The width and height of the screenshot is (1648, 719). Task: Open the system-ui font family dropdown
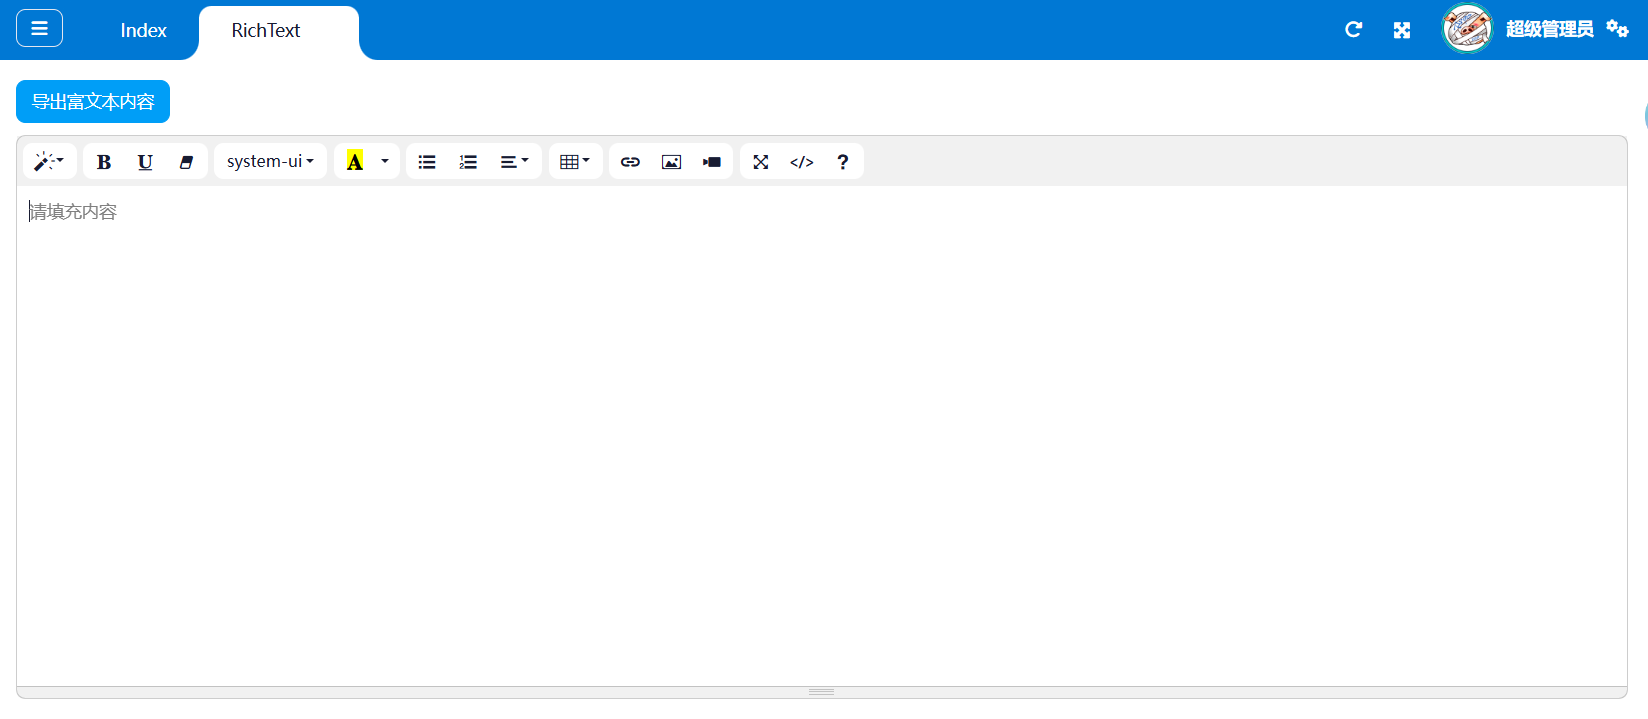point(270,161)
